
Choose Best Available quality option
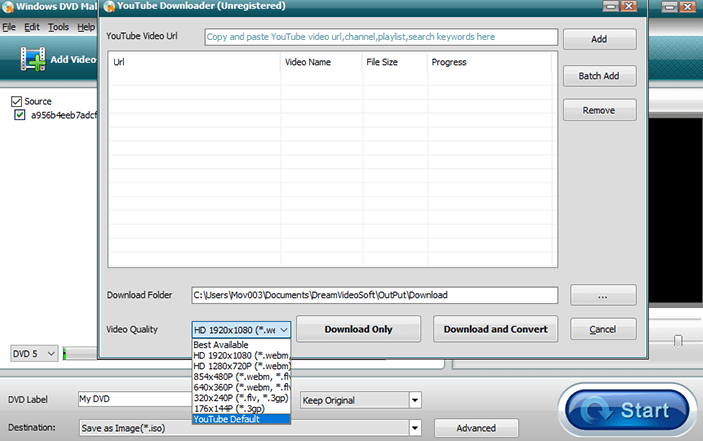[241, 345]
